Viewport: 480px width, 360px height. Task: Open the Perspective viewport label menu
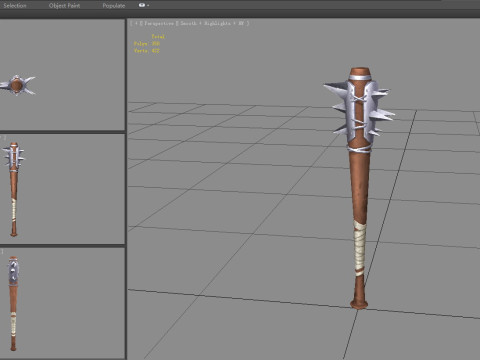[x=160, y=23]
